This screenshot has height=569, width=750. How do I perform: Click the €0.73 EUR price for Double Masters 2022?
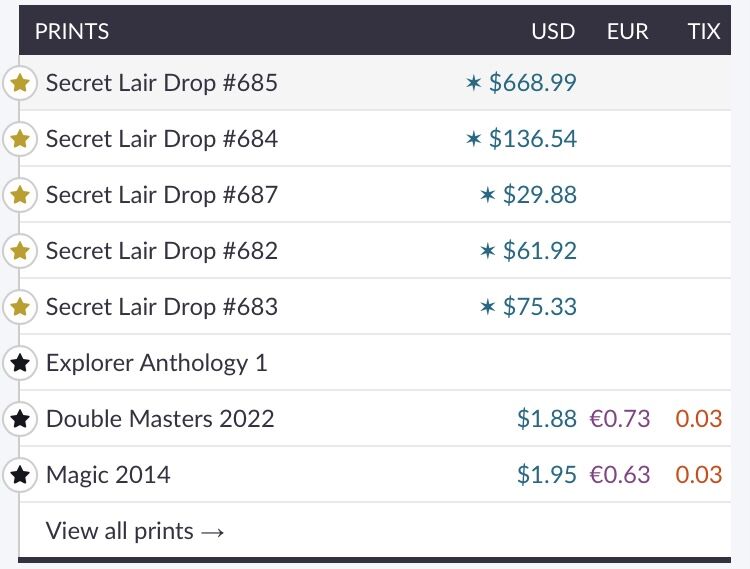[620, 419]
